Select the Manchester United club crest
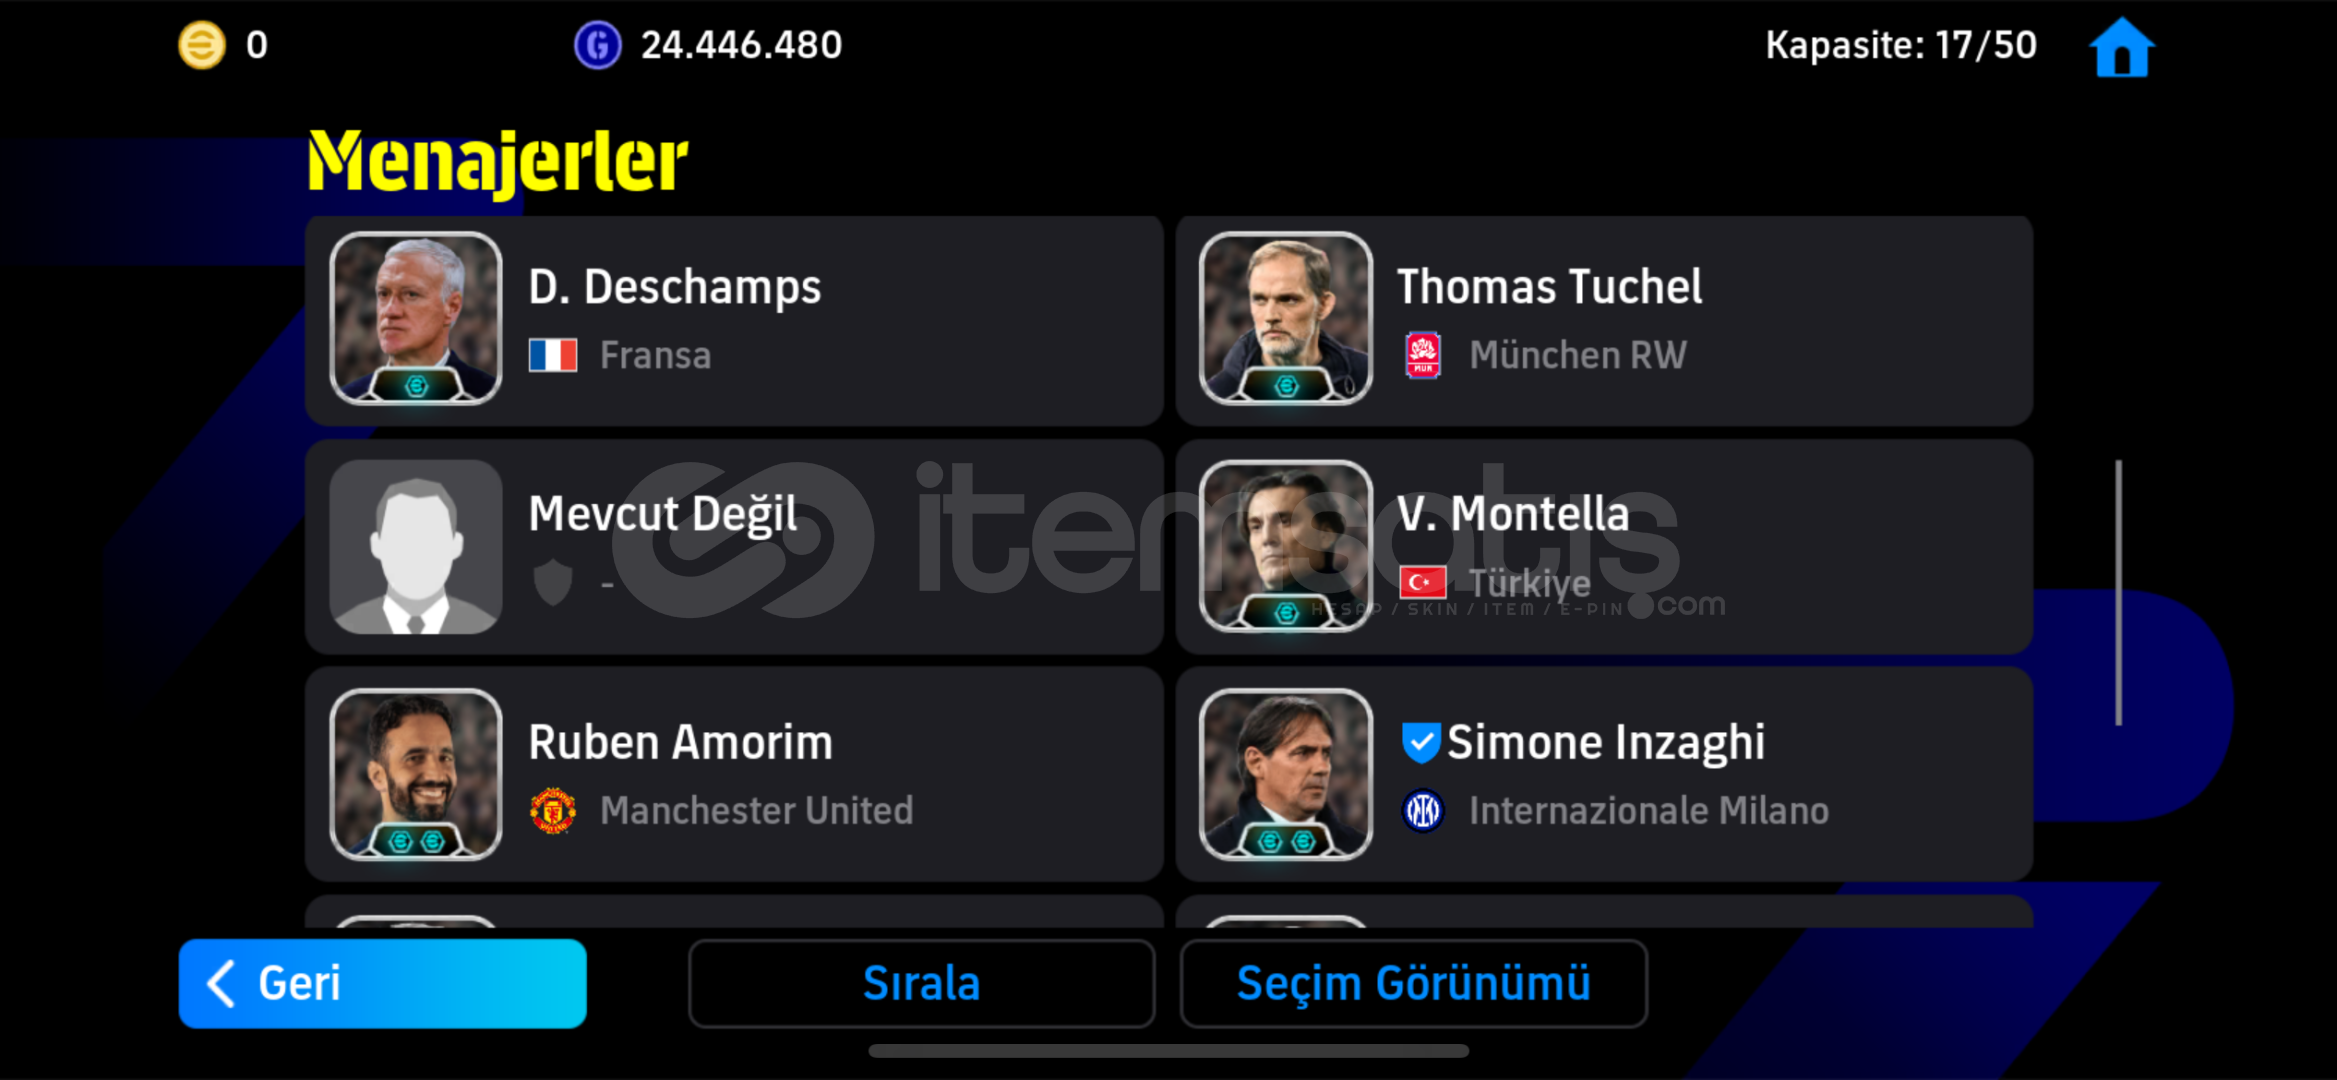 pyautogui.click(x=552, y=810)
